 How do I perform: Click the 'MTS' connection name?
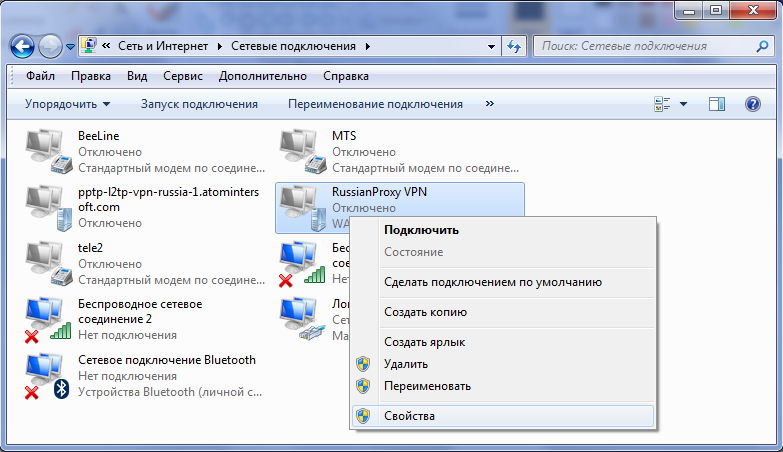(x=344, y=136)
